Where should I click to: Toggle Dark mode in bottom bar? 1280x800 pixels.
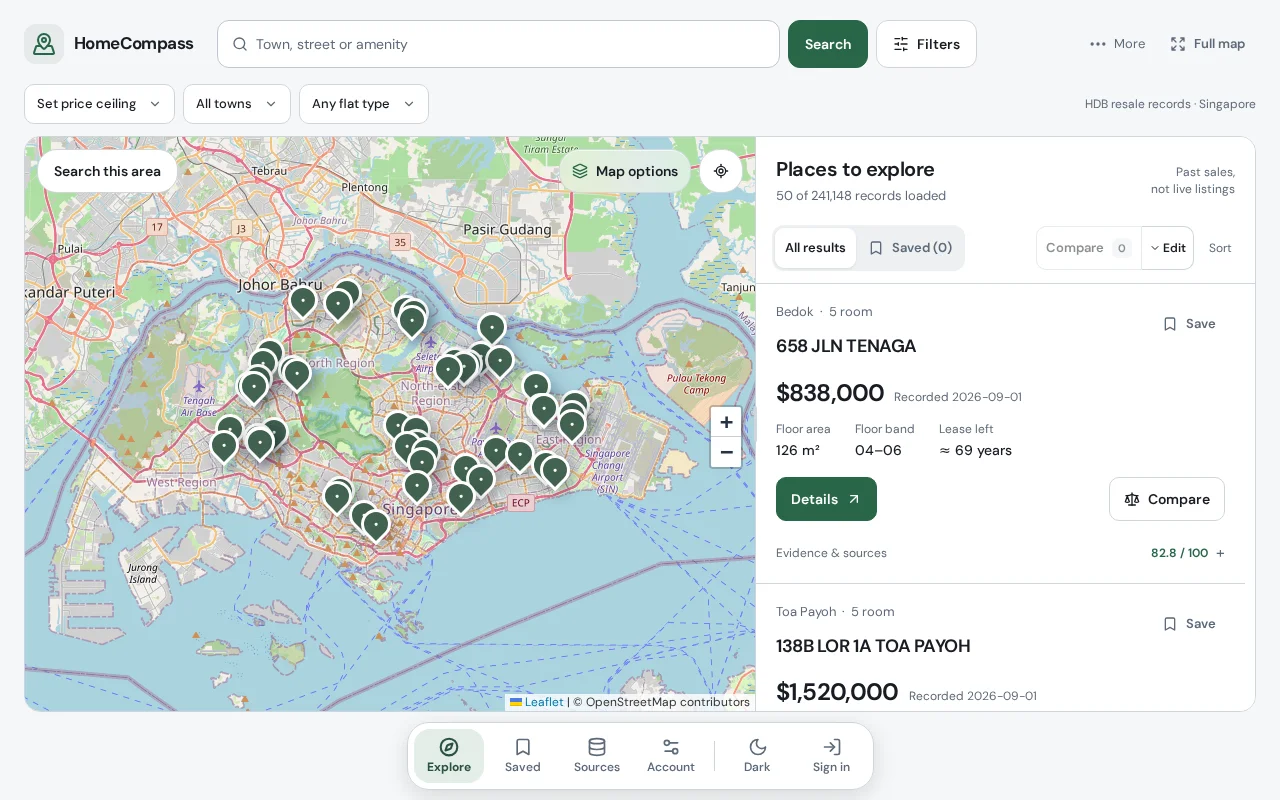pos(757,756)
